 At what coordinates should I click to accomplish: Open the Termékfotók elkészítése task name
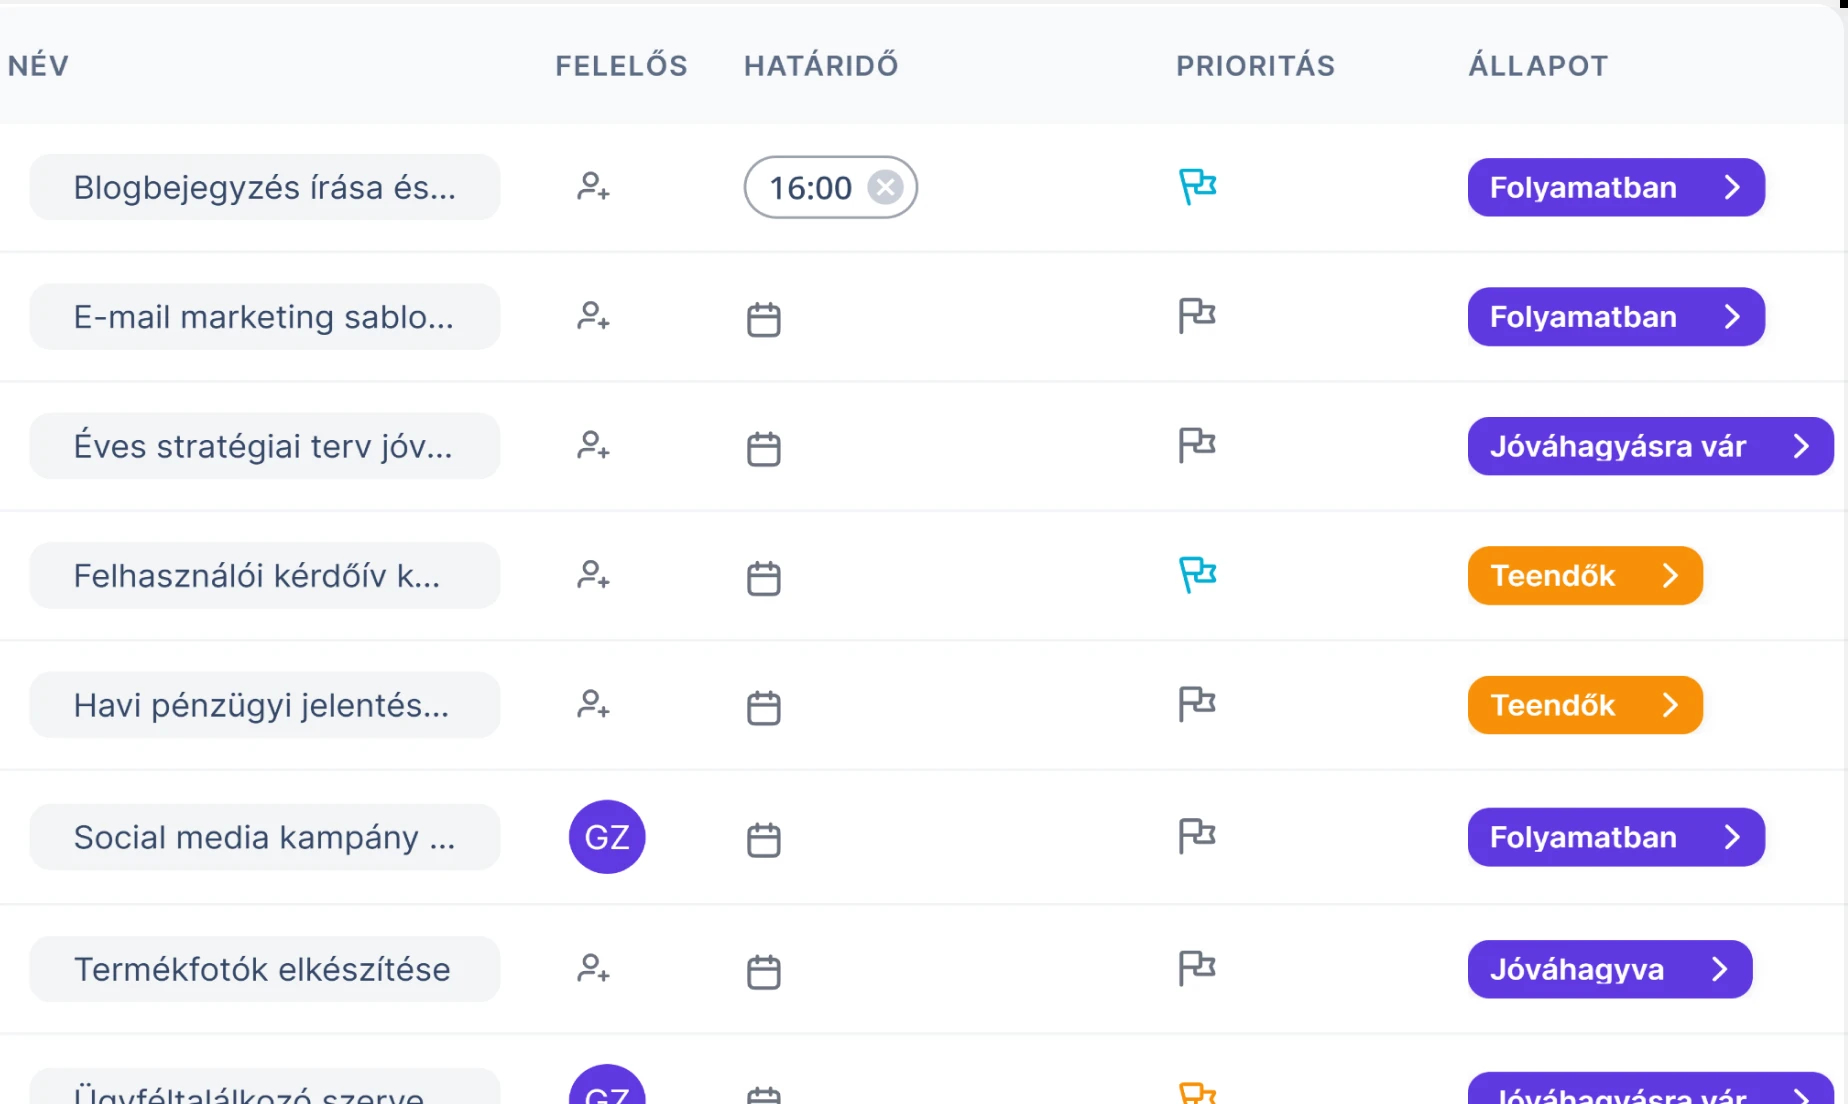point(264,969)
